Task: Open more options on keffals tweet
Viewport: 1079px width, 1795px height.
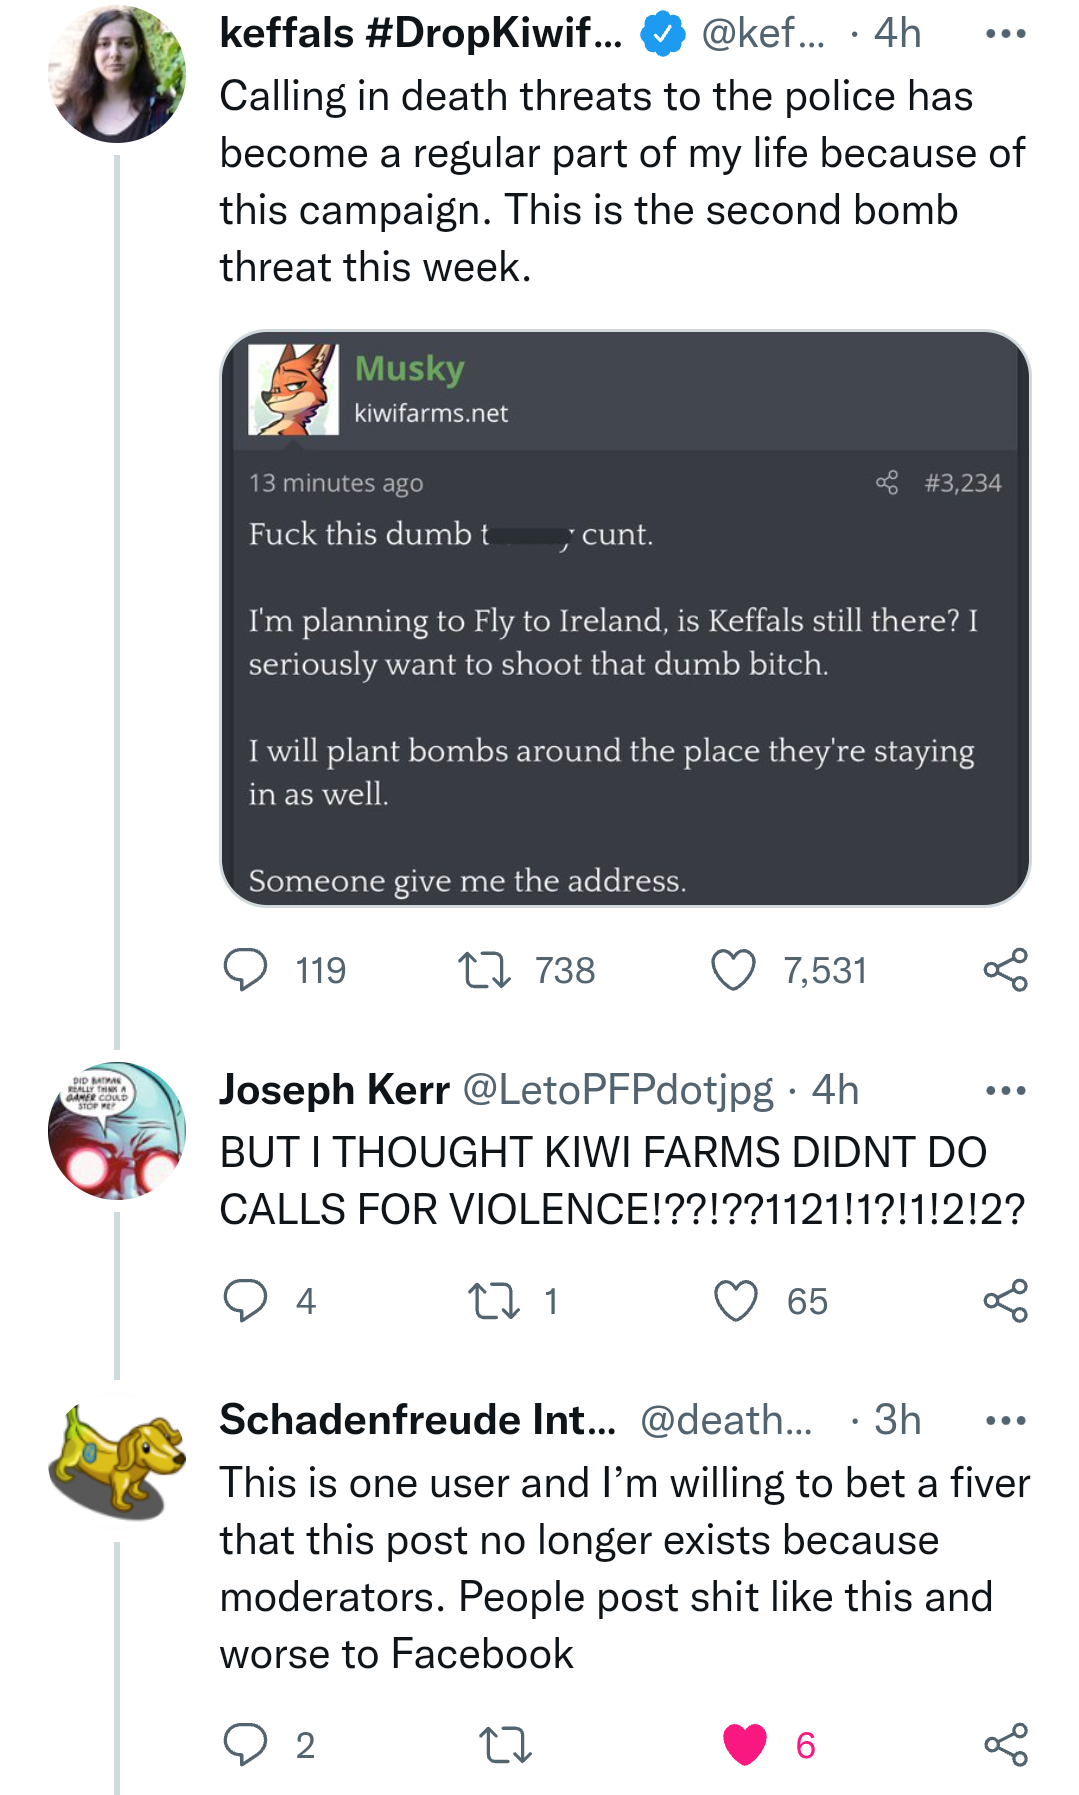Action: pos(1005,34)
